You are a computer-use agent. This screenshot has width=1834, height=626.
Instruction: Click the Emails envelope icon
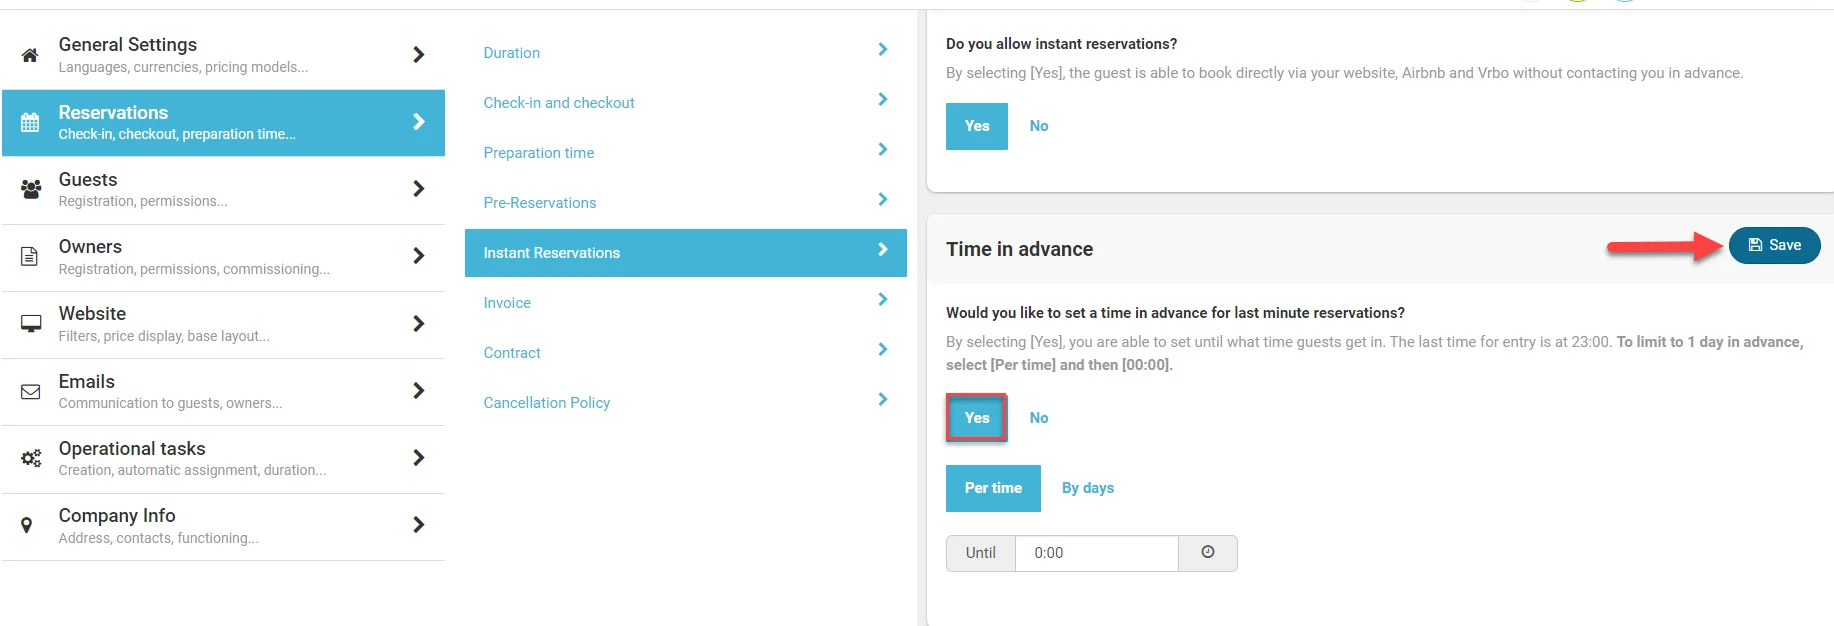31,391
